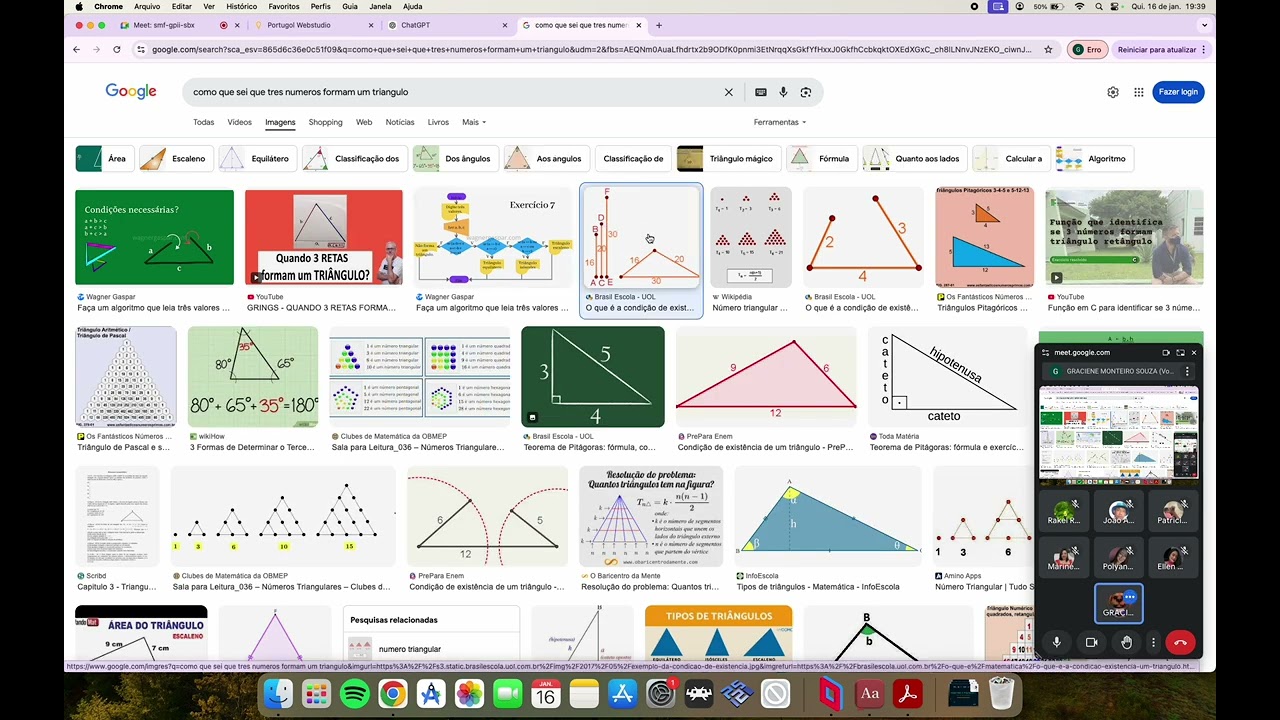This screenshot has width=1280, height=720.
Task: Open the Histórico menu in the menu bar
Action: click(241, 6)
